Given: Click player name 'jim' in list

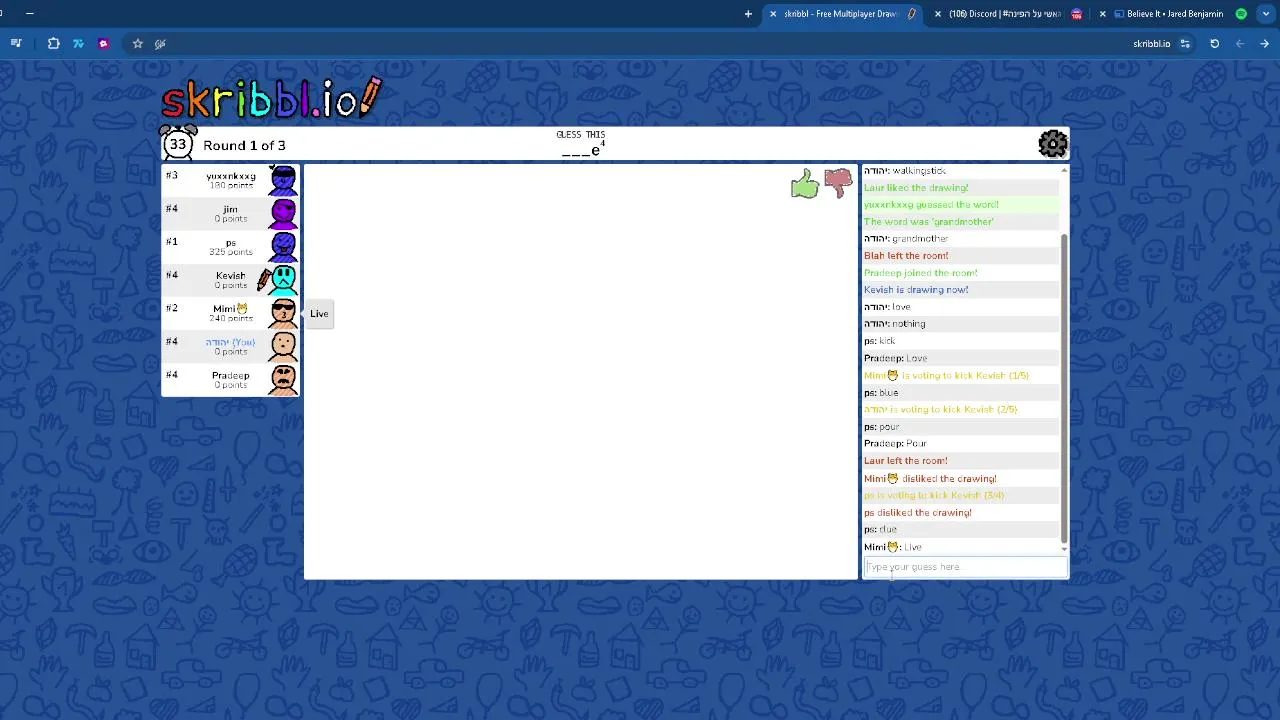Looking at the screenshot, I should [x=231, y=209].
